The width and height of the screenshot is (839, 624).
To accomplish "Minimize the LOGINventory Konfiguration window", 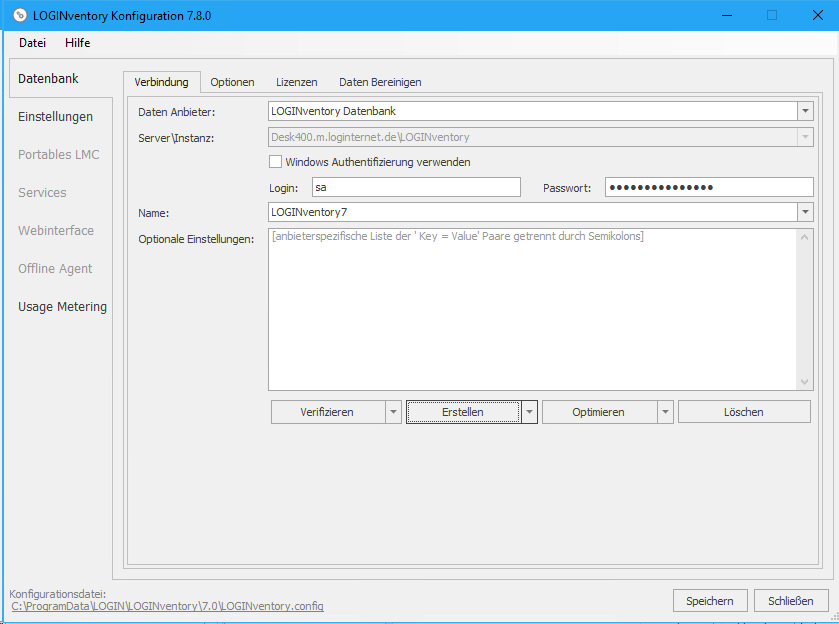I will pyautogui.click(x=727, y=16).
